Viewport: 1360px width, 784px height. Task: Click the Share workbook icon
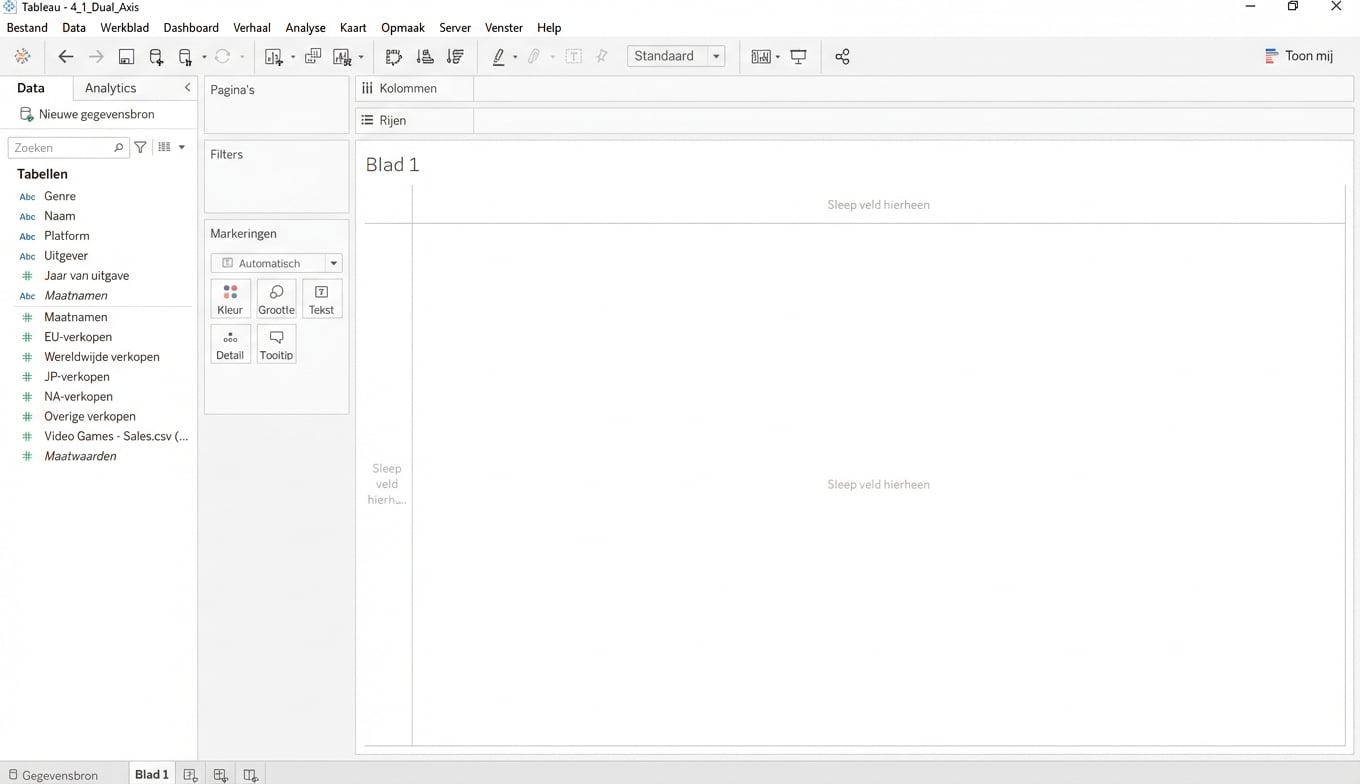[x=842, y=57]
